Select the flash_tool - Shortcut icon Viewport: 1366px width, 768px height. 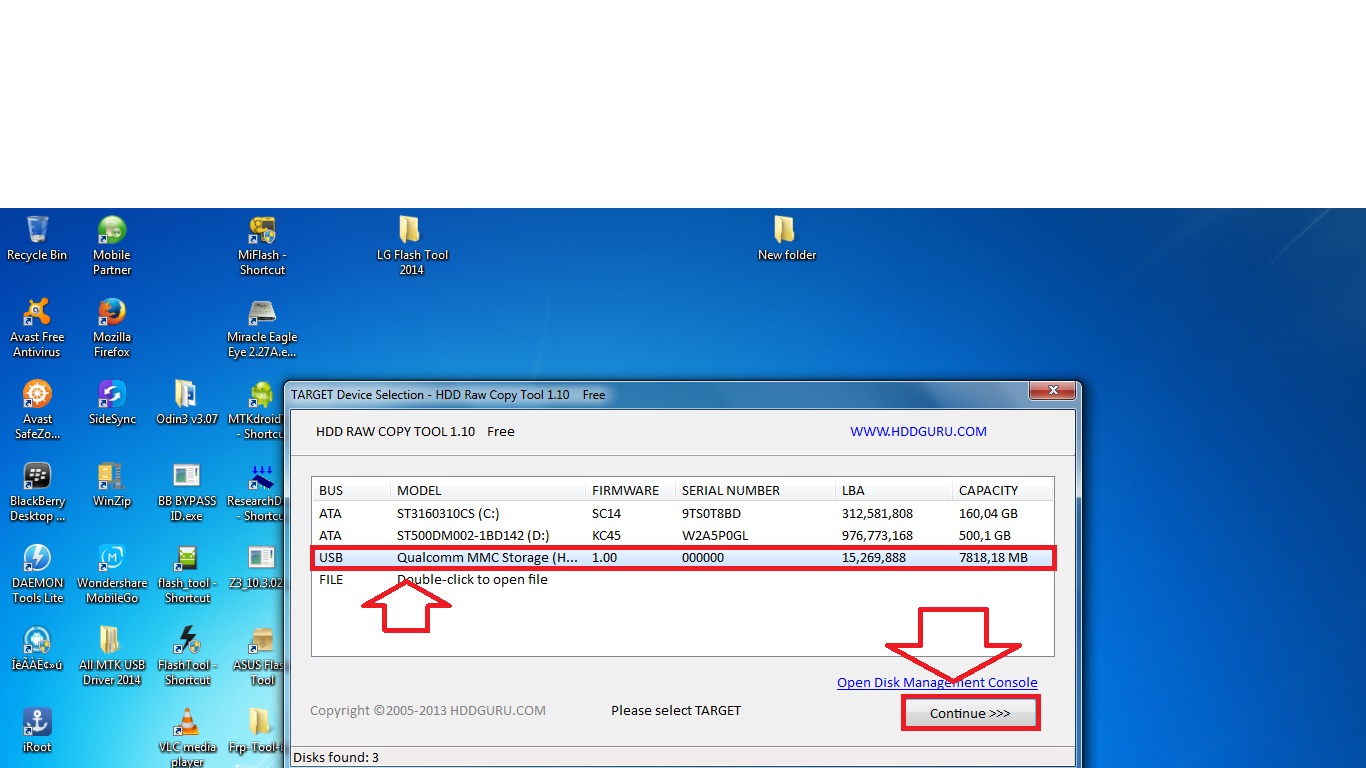(x=187, y=574)
